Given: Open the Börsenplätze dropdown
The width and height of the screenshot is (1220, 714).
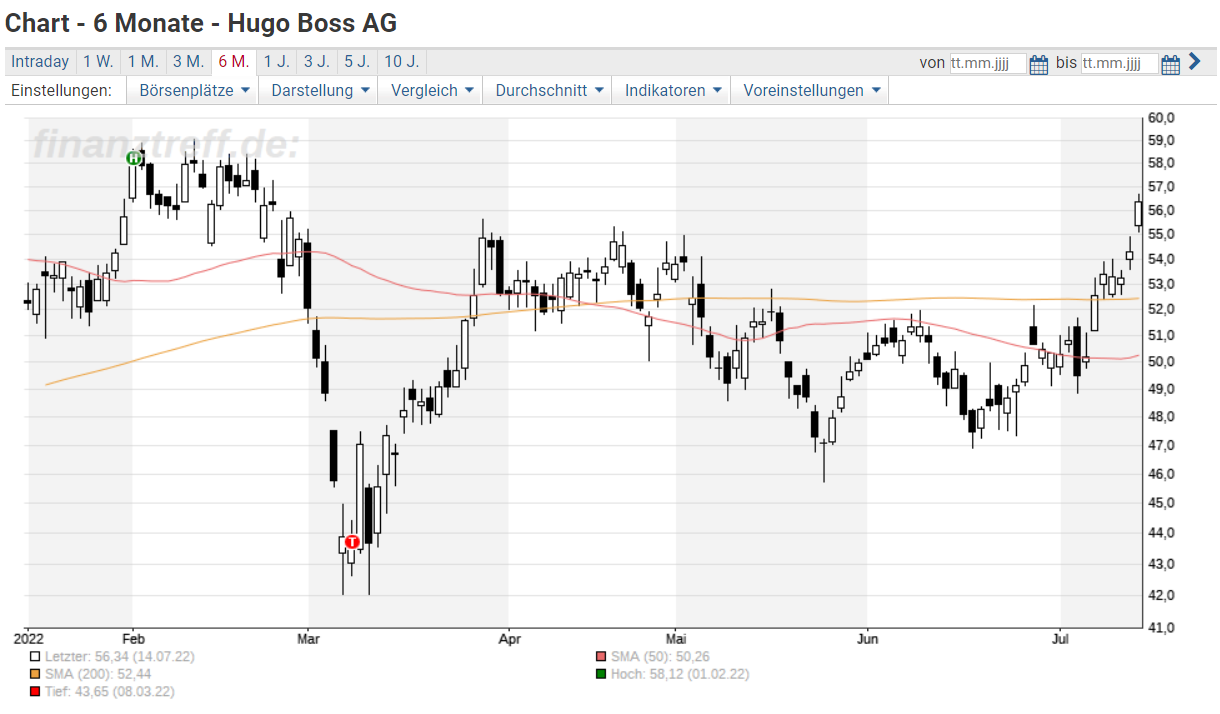Looking at the screenshot, I should (x=193, y=90).
